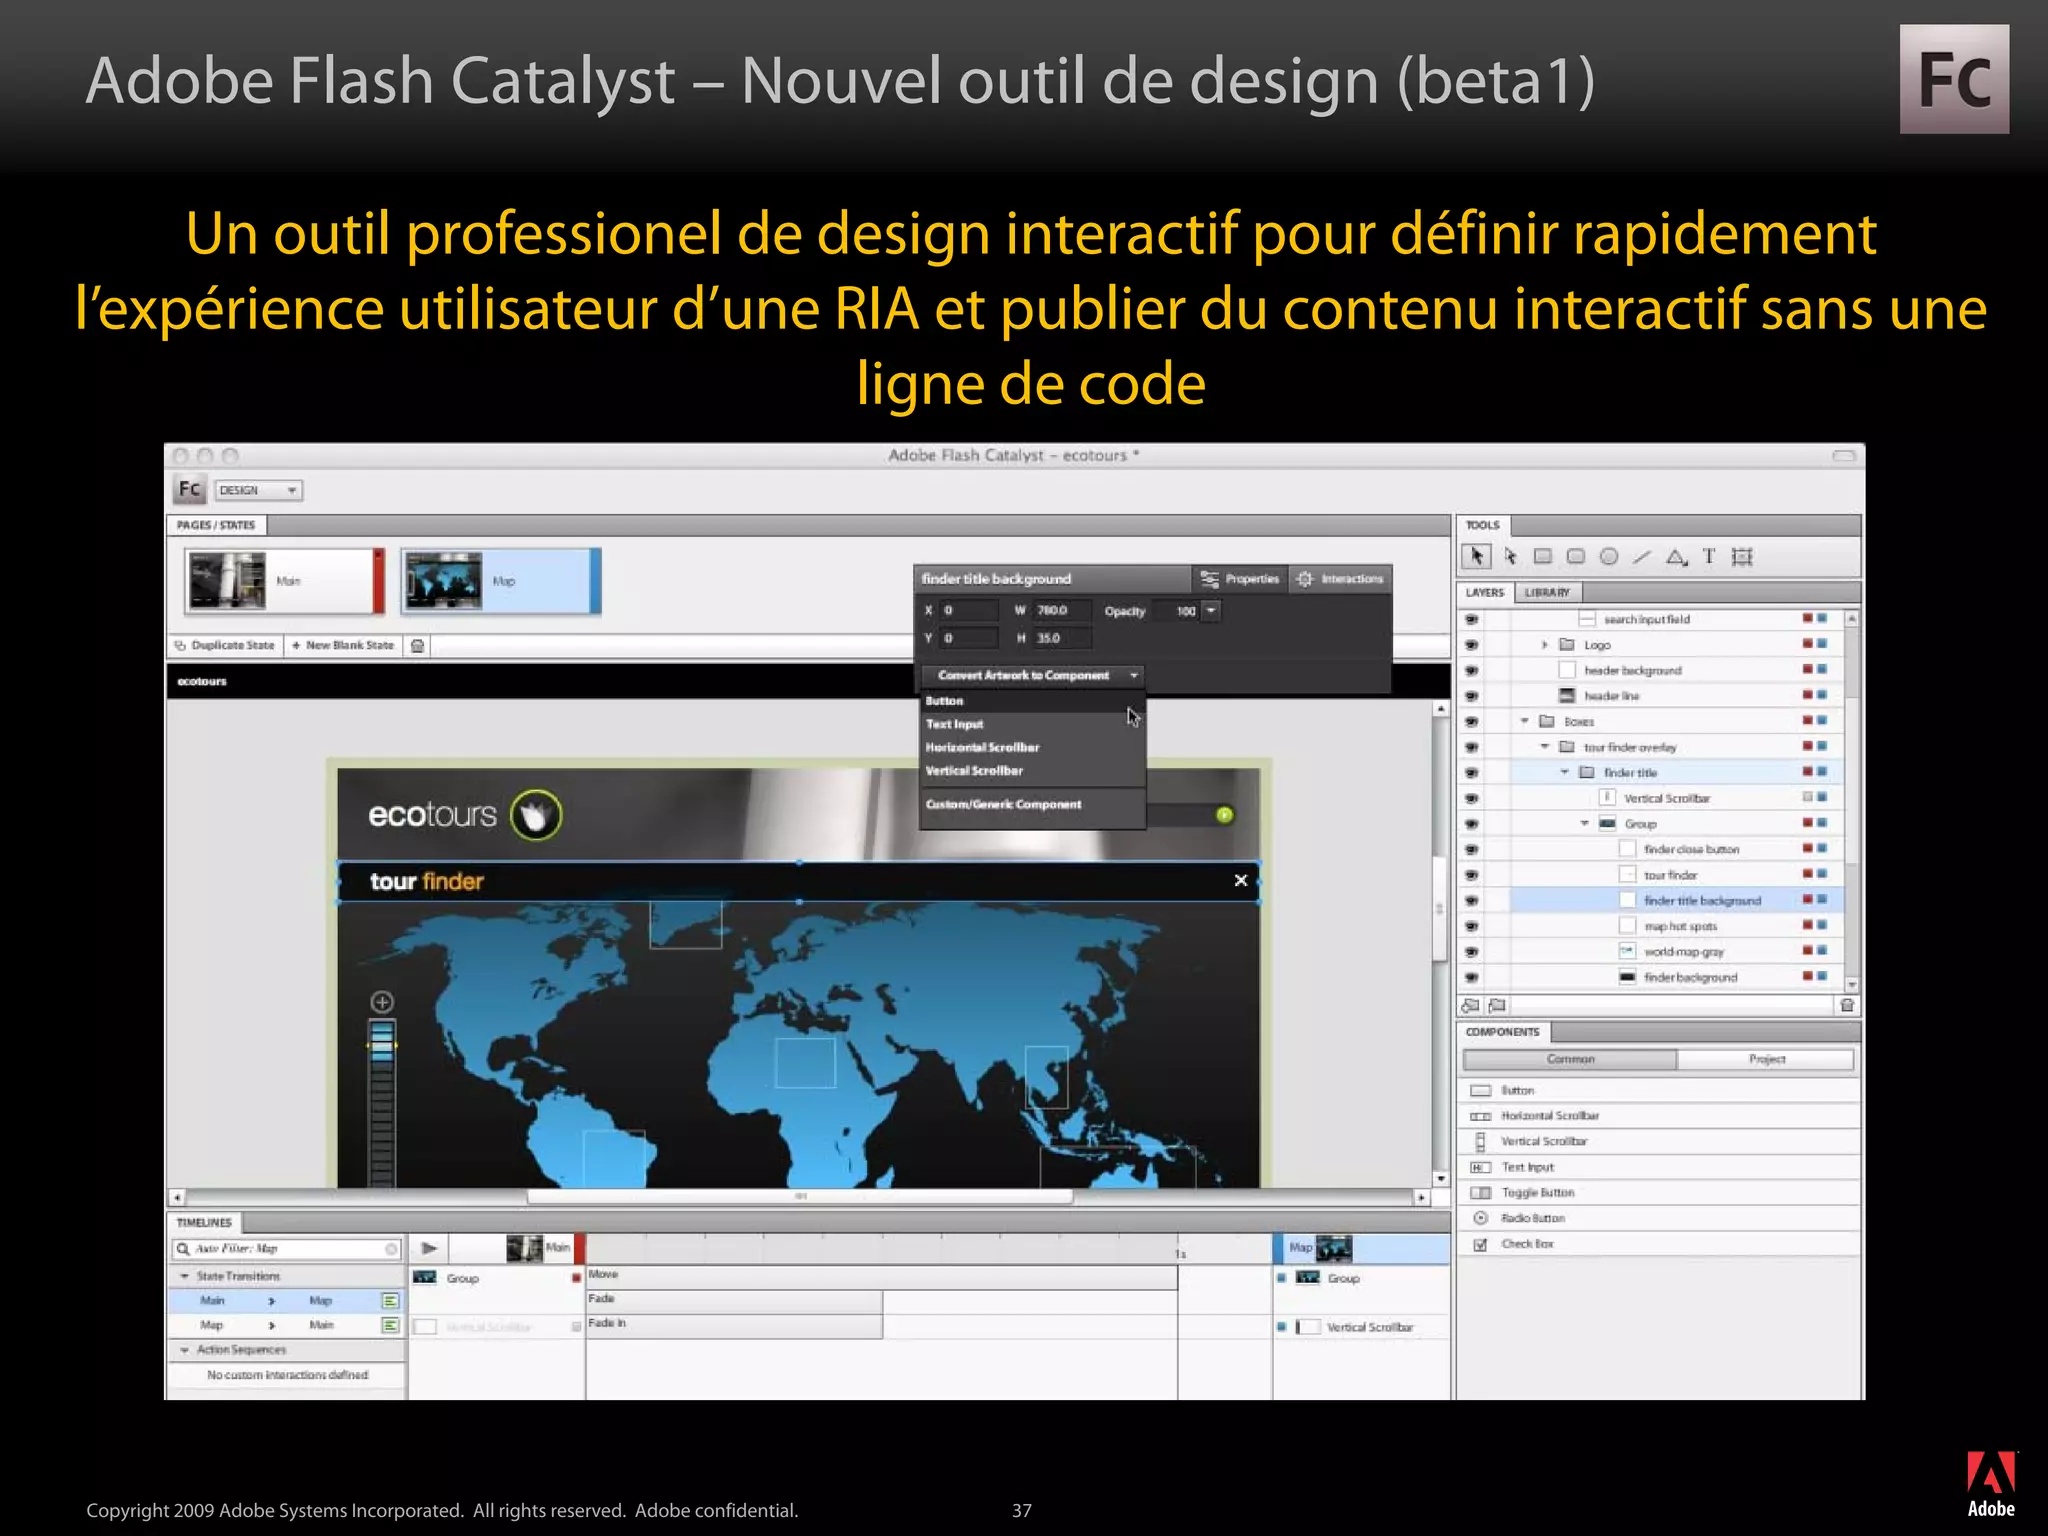
Task: Choose Horizontal Scrollbar from convert menu
Action: pos(1033,747)
